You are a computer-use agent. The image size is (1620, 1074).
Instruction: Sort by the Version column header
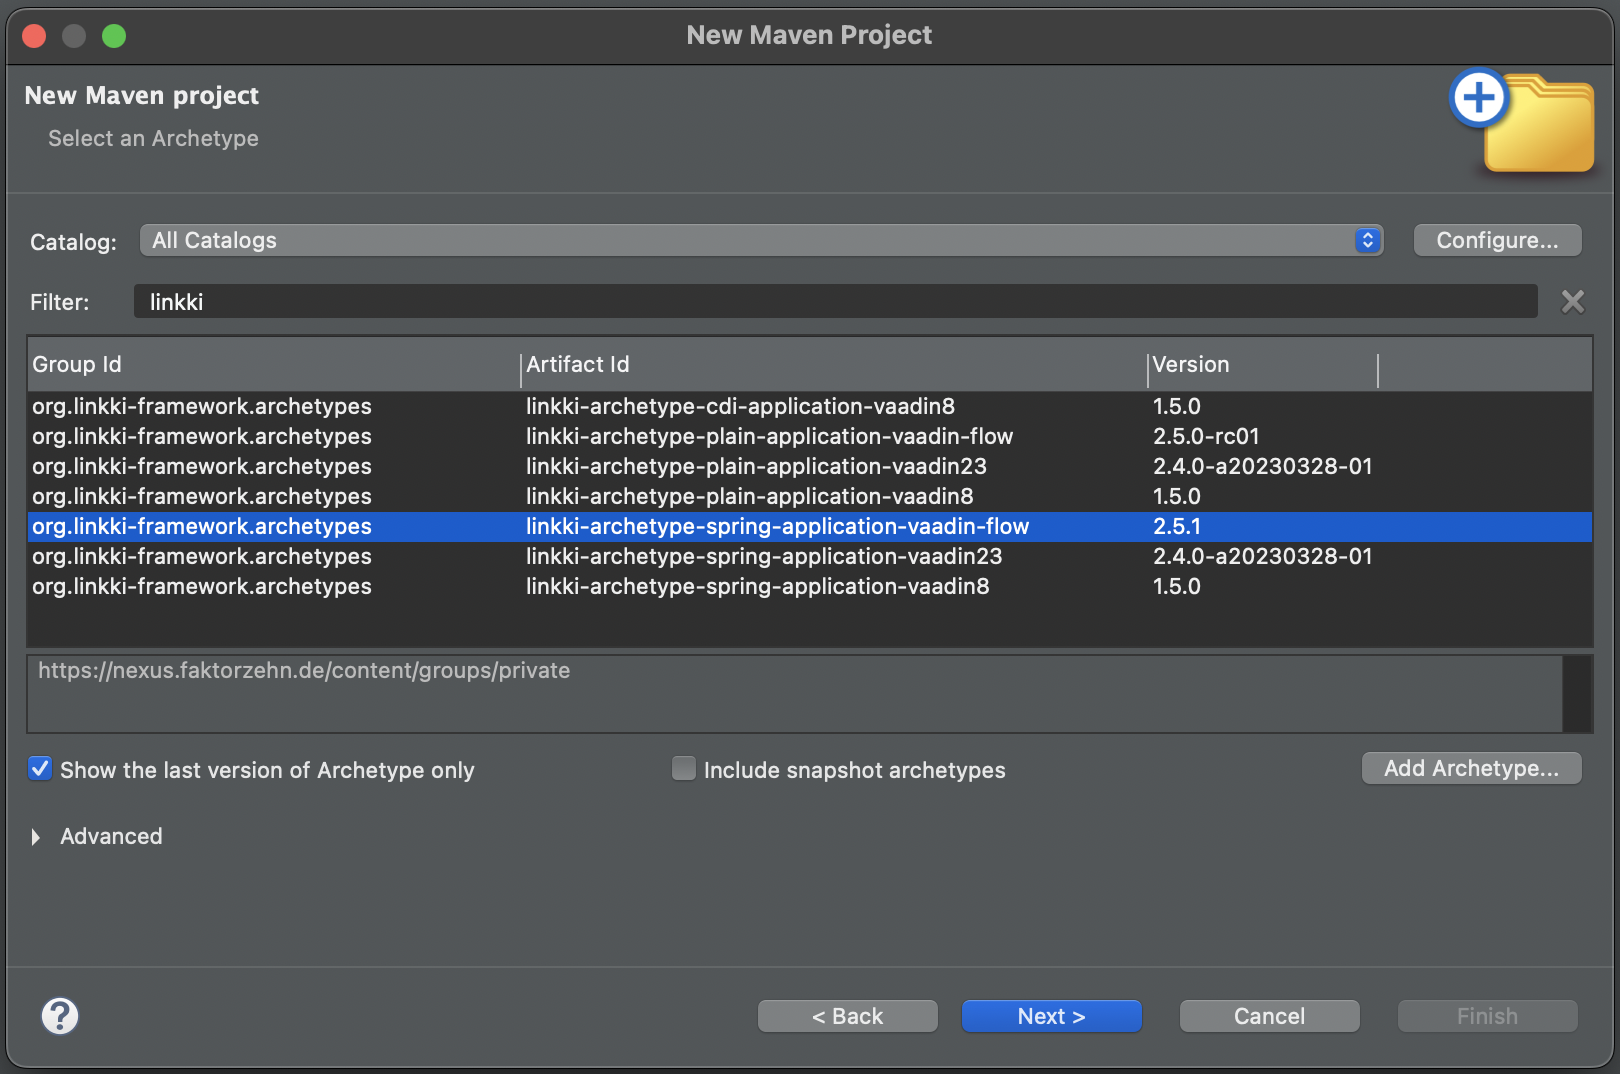[1263, 365]
